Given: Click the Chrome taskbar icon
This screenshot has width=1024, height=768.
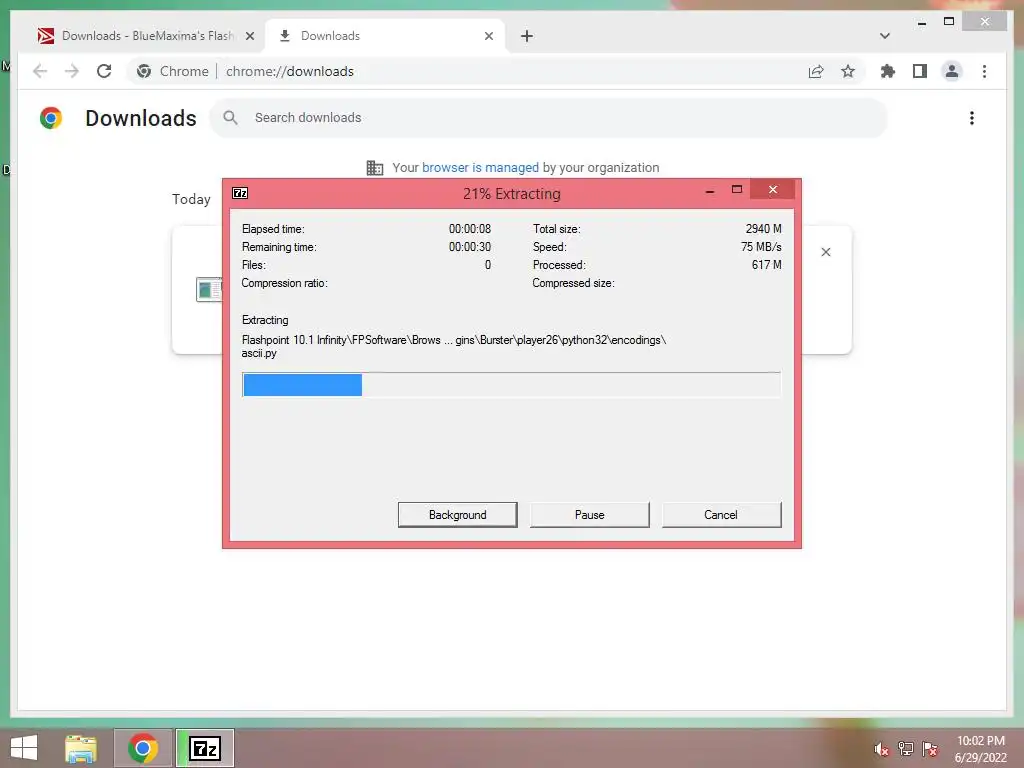Looking at the screenshot, I should pyautogui.click(x=143, y=748).
